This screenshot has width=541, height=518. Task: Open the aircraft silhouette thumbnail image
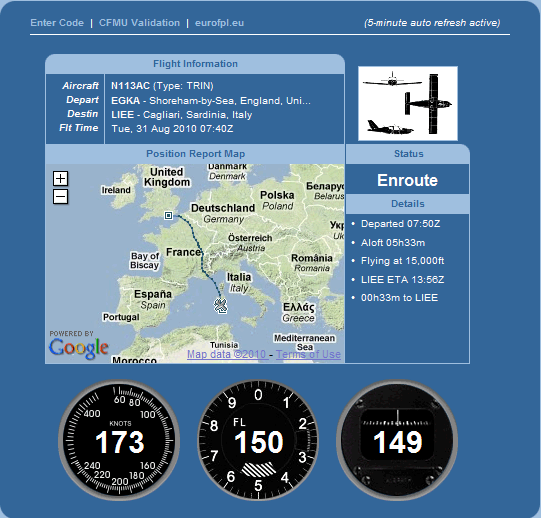408,104
